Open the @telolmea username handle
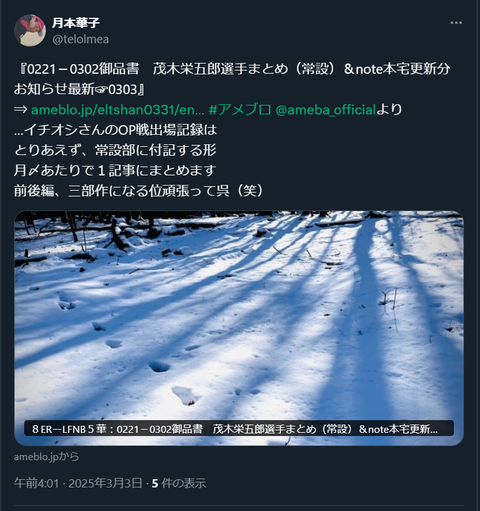480x511 pixels. (80, 39)
